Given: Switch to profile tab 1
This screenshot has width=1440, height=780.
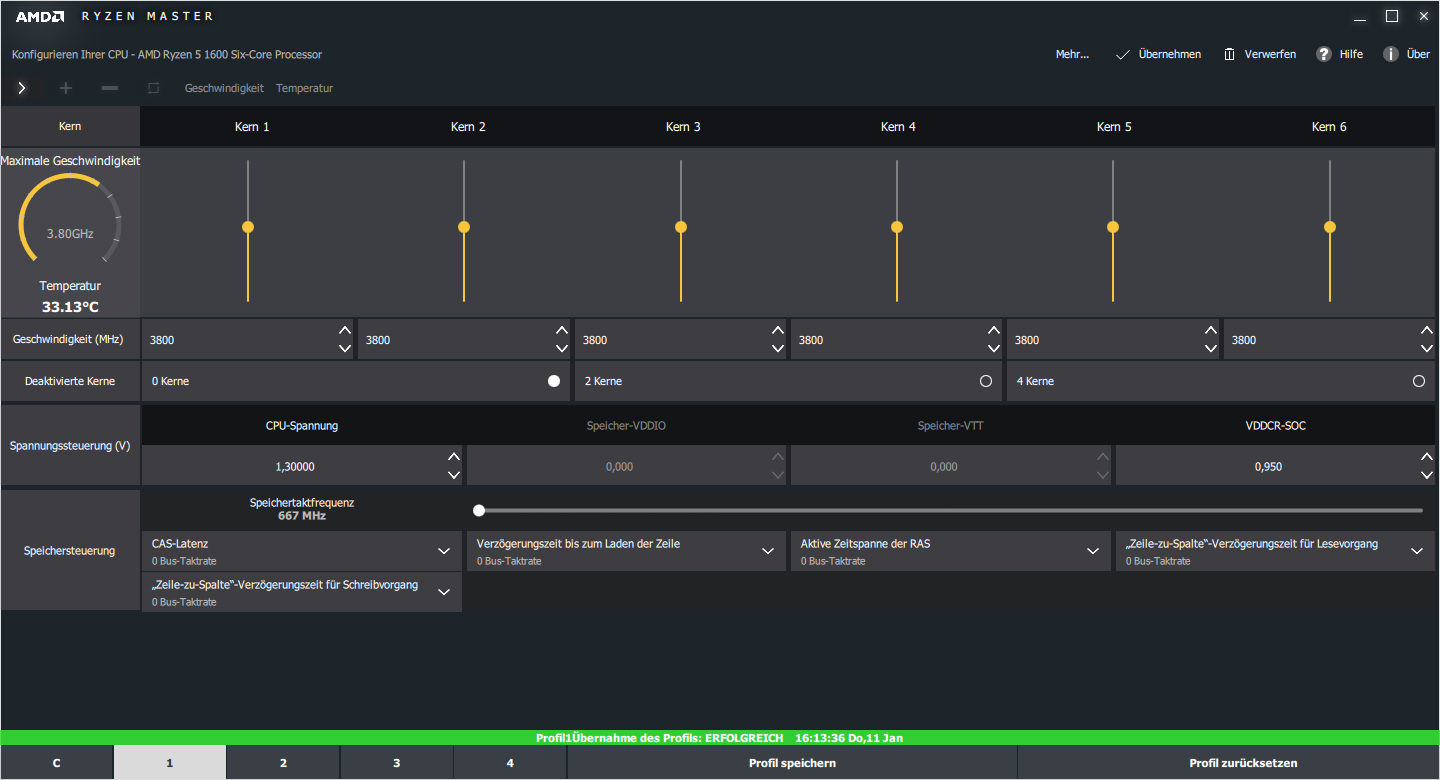Looking at the screenshot, I should 170,763.
